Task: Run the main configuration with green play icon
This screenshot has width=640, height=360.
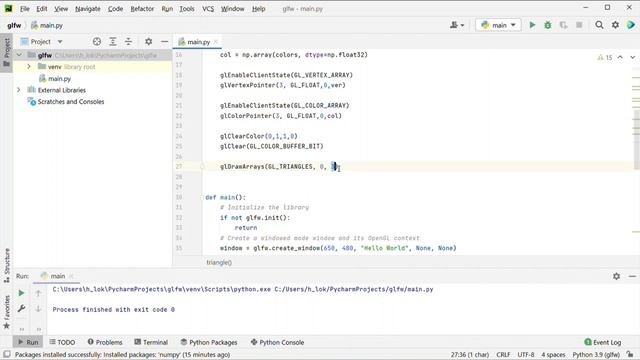Action: click(532, 25)
